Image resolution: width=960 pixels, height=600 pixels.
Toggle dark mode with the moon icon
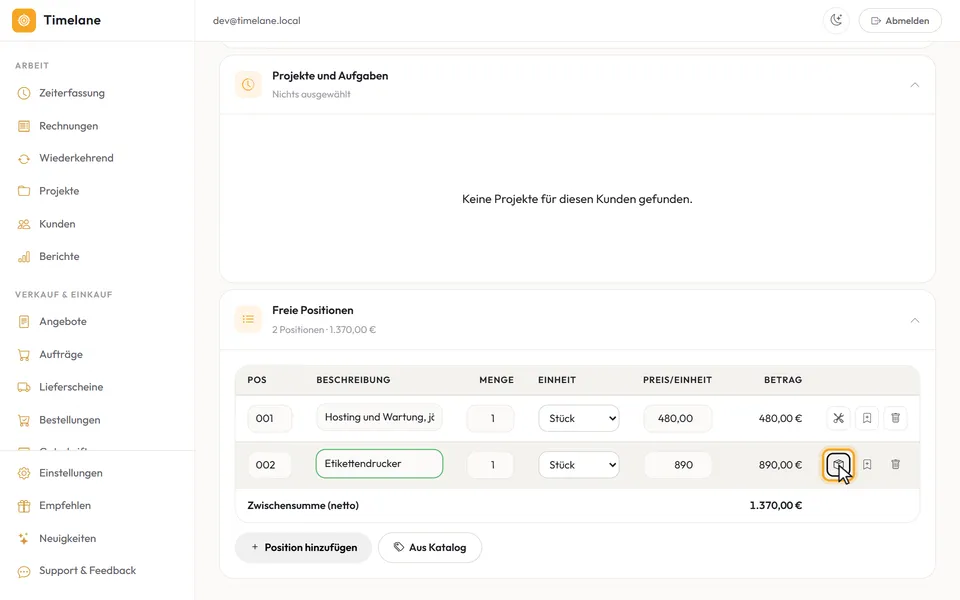pyautogui.click(x=836, y=20)
